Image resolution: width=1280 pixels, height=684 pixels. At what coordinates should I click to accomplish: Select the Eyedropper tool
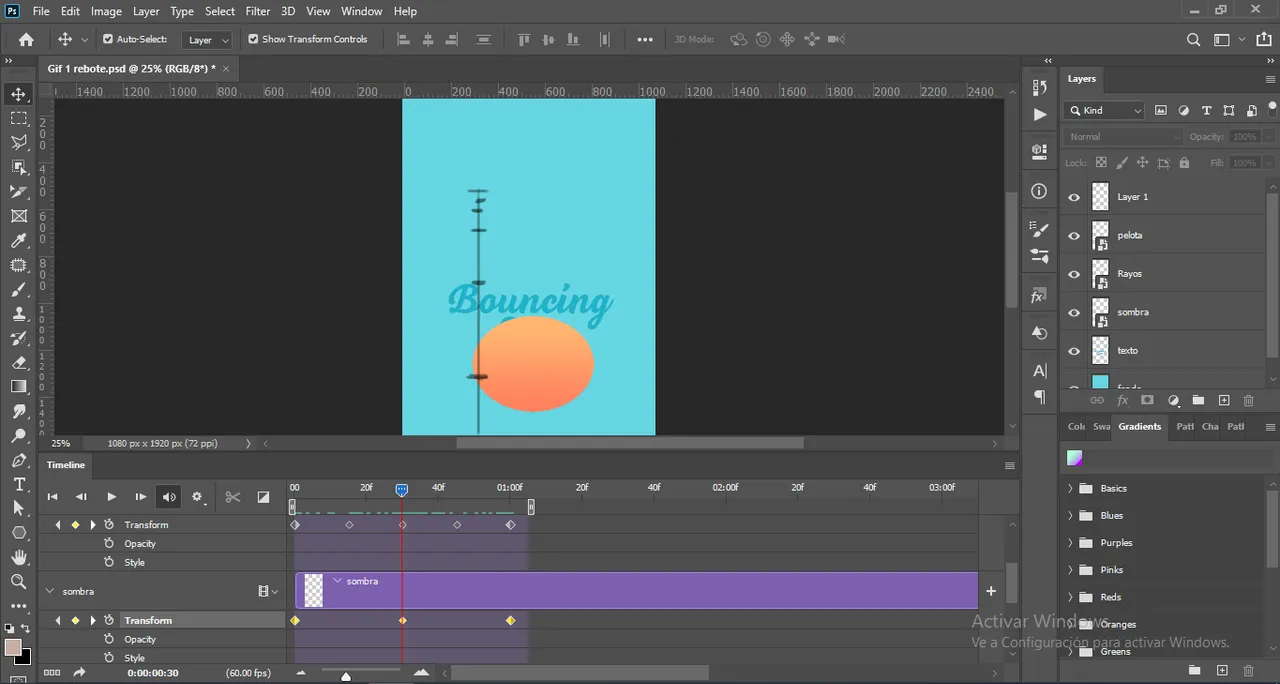point(19,240)
